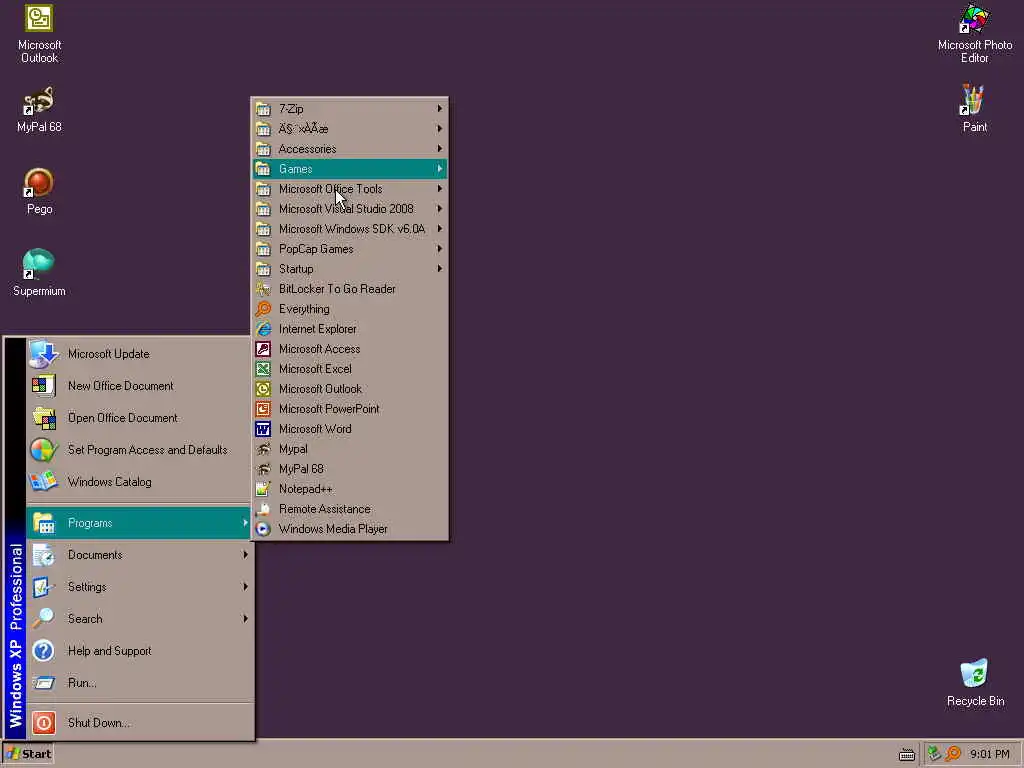Click the Microsoft Access icon in Programs menu
The image size is (1024, 768).
click(x=263, y=349)
